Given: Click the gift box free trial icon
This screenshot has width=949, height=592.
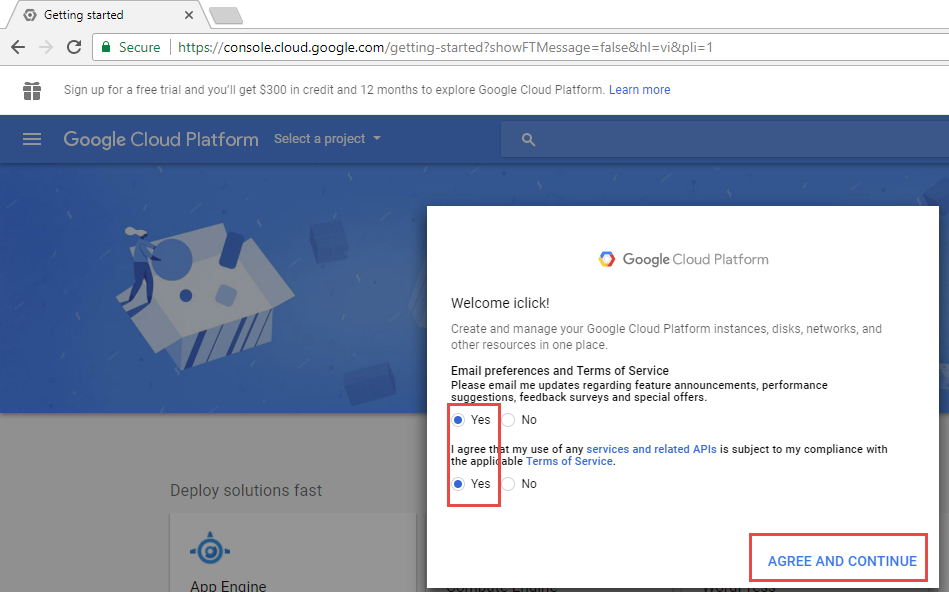Looking at the screenshot, I should tap(32, 90).
